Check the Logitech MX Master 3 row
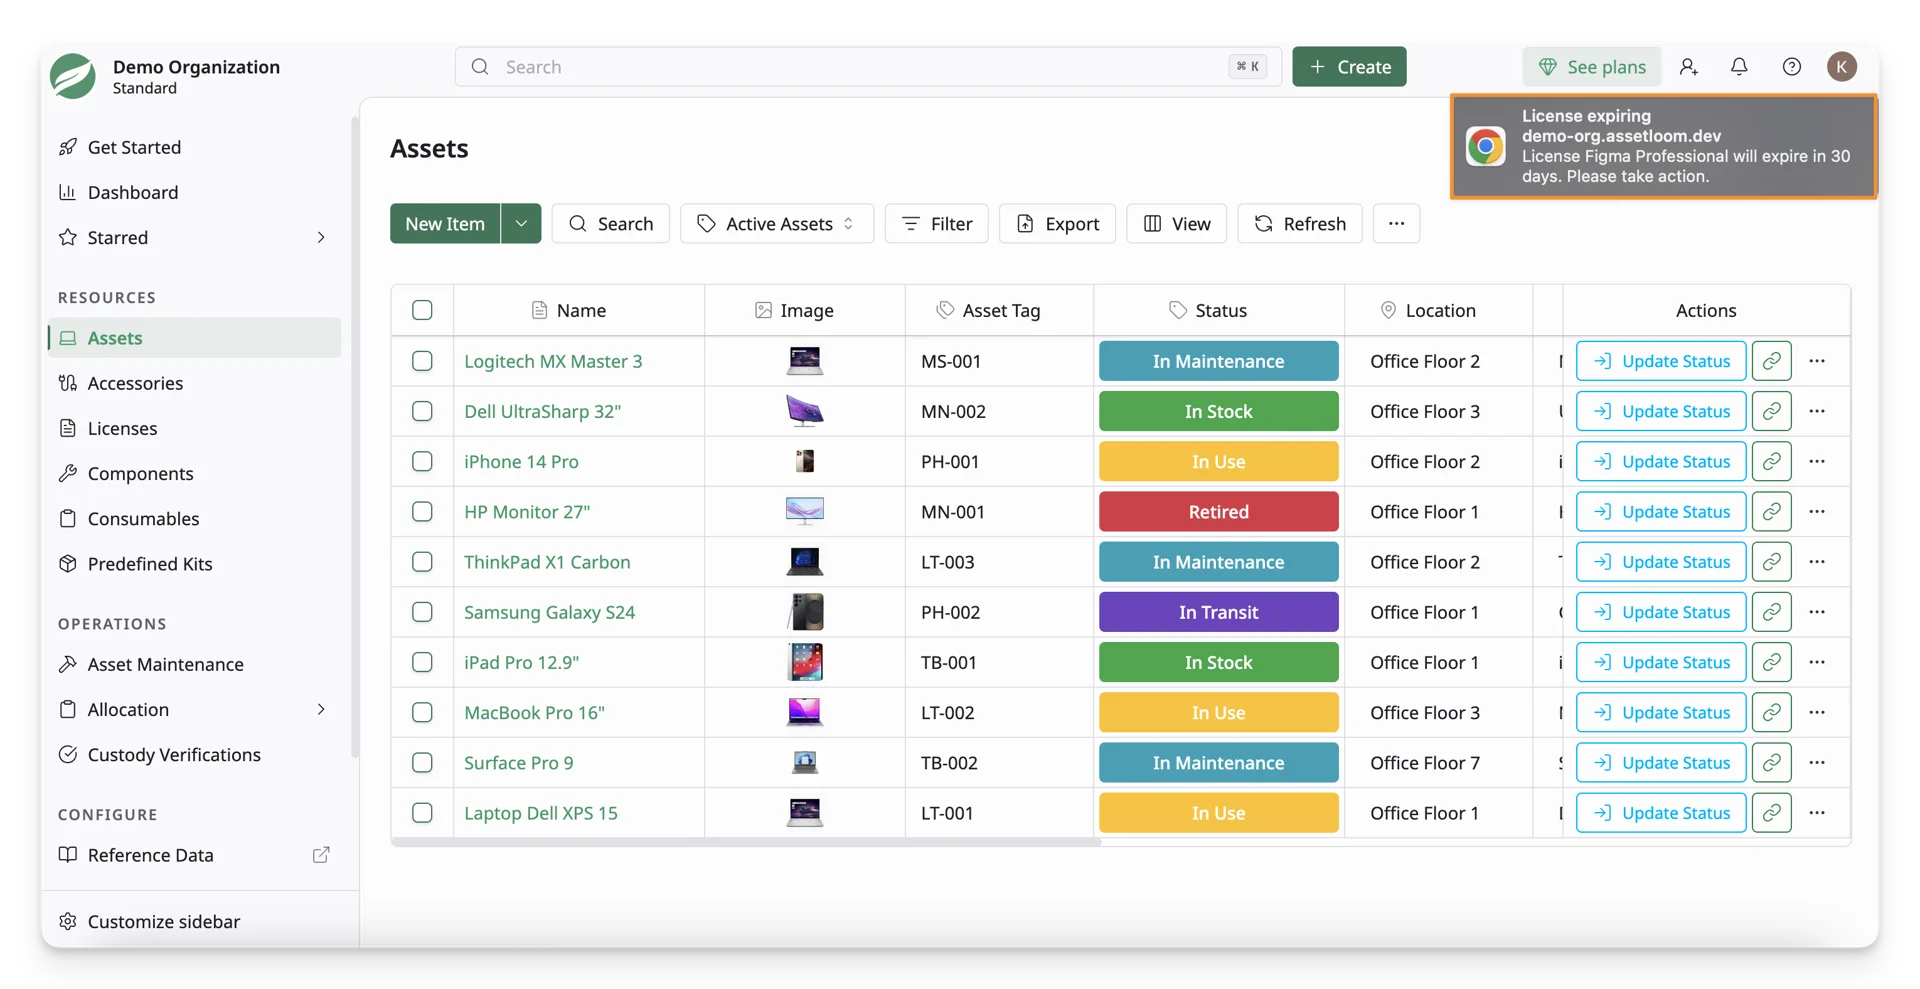The width and height of the screenshot is (1920, 989). click(422, 361)
